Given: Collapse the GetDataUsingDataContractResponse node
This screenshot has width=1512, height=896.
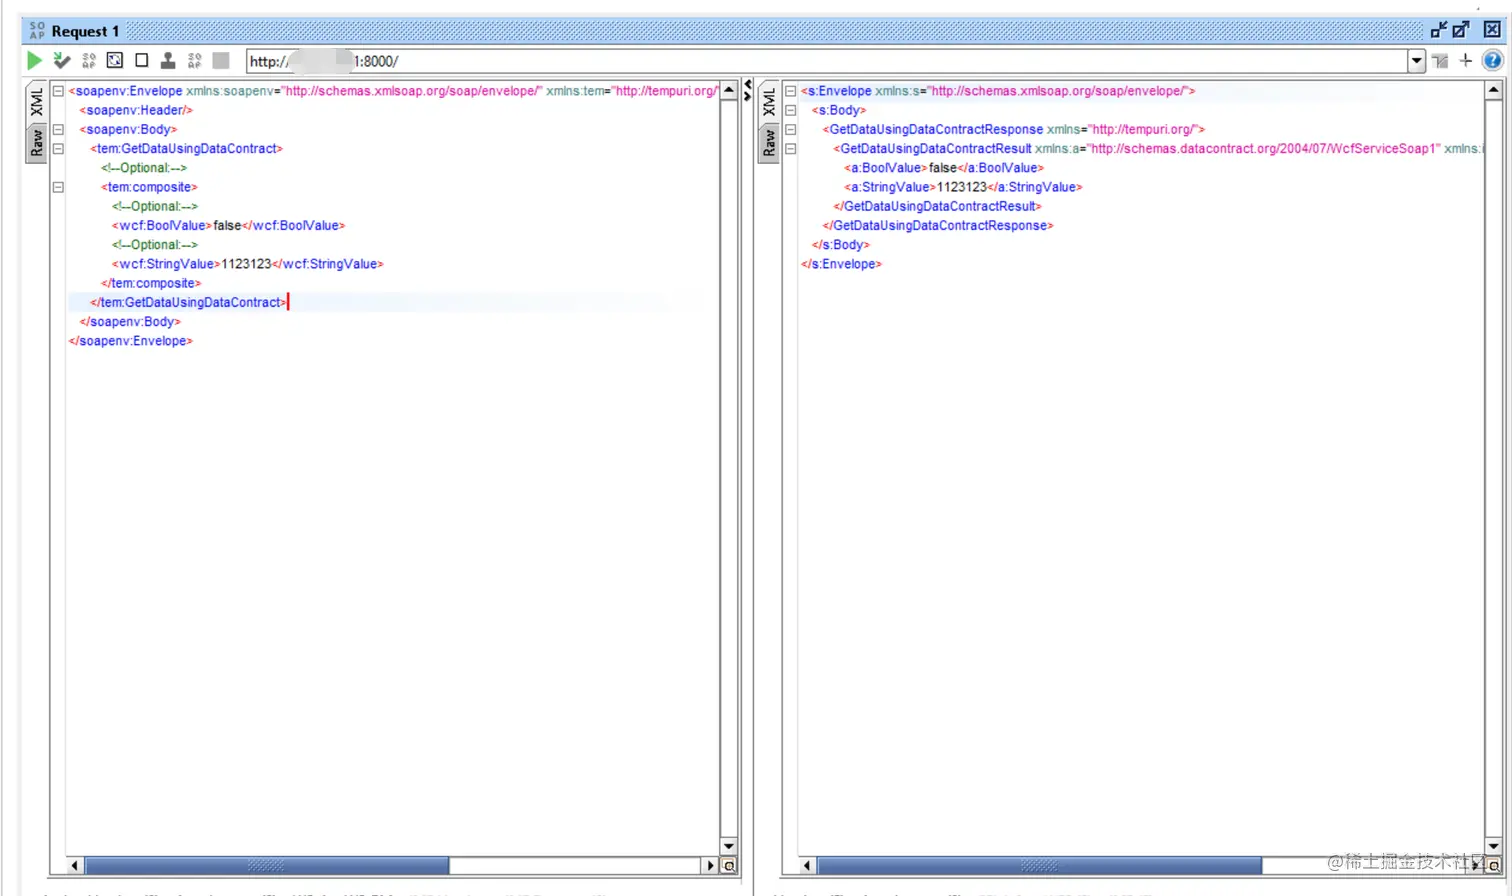Looking at the screenshot, I should pos(790,129).
